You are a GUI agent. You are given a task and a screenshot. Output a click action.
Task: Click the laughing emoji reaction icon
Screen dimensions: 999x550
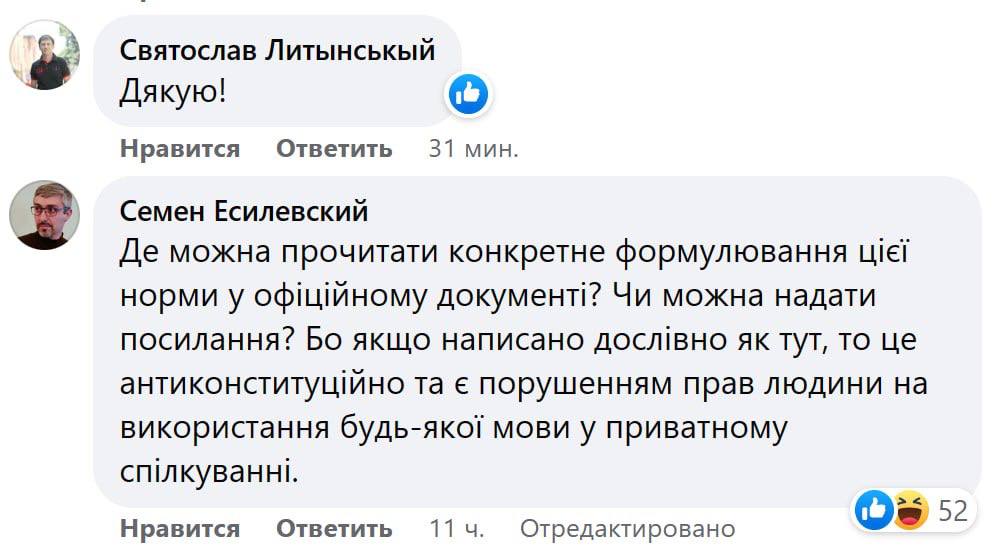pos(909,511)
